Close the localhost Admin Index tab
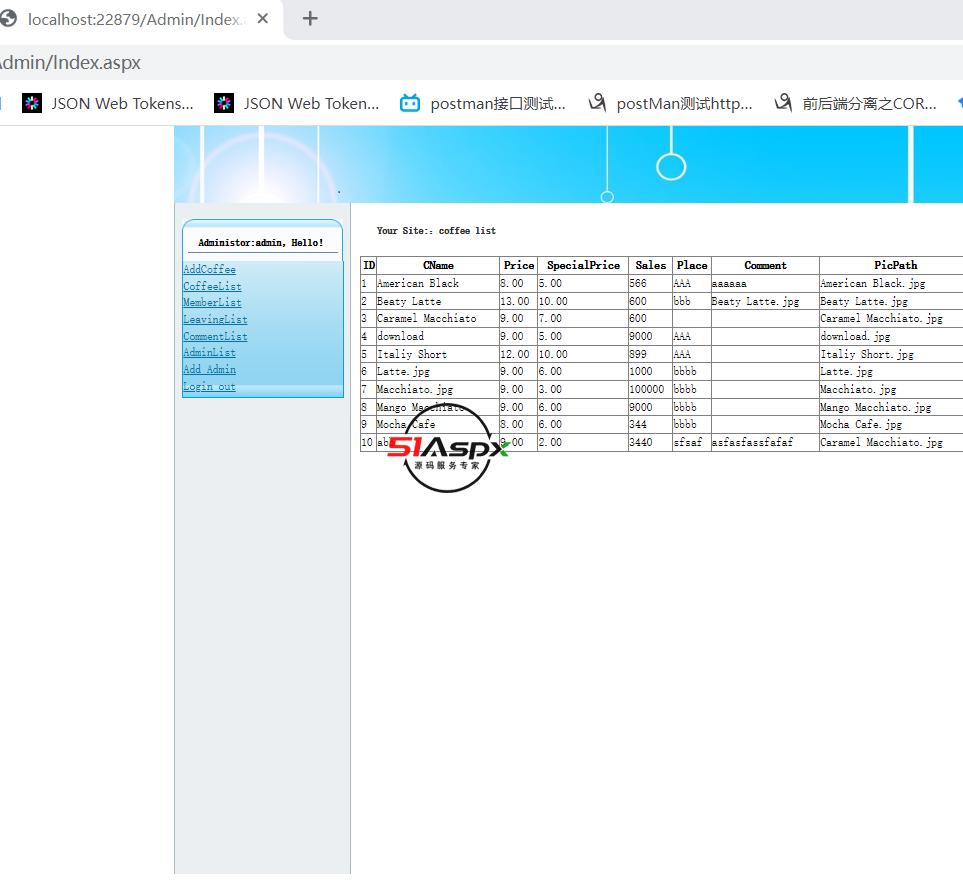Image resolution: width=963 pixels, height=886 pixels. pyautogui.click(x=263, y=19)
